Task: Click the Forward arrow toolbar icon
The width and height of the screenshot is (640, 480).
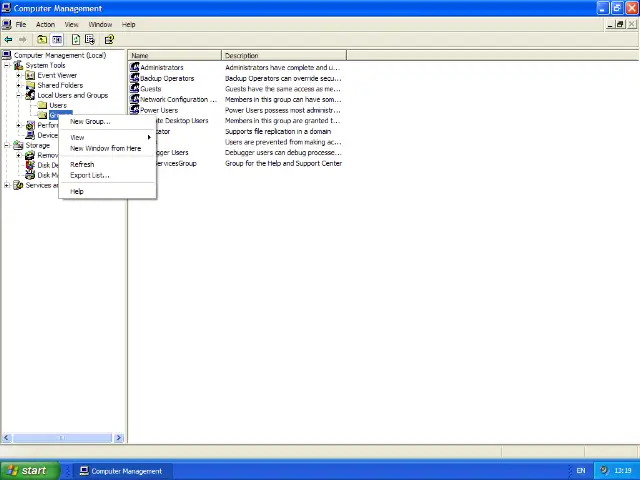Action: point(23,40)
